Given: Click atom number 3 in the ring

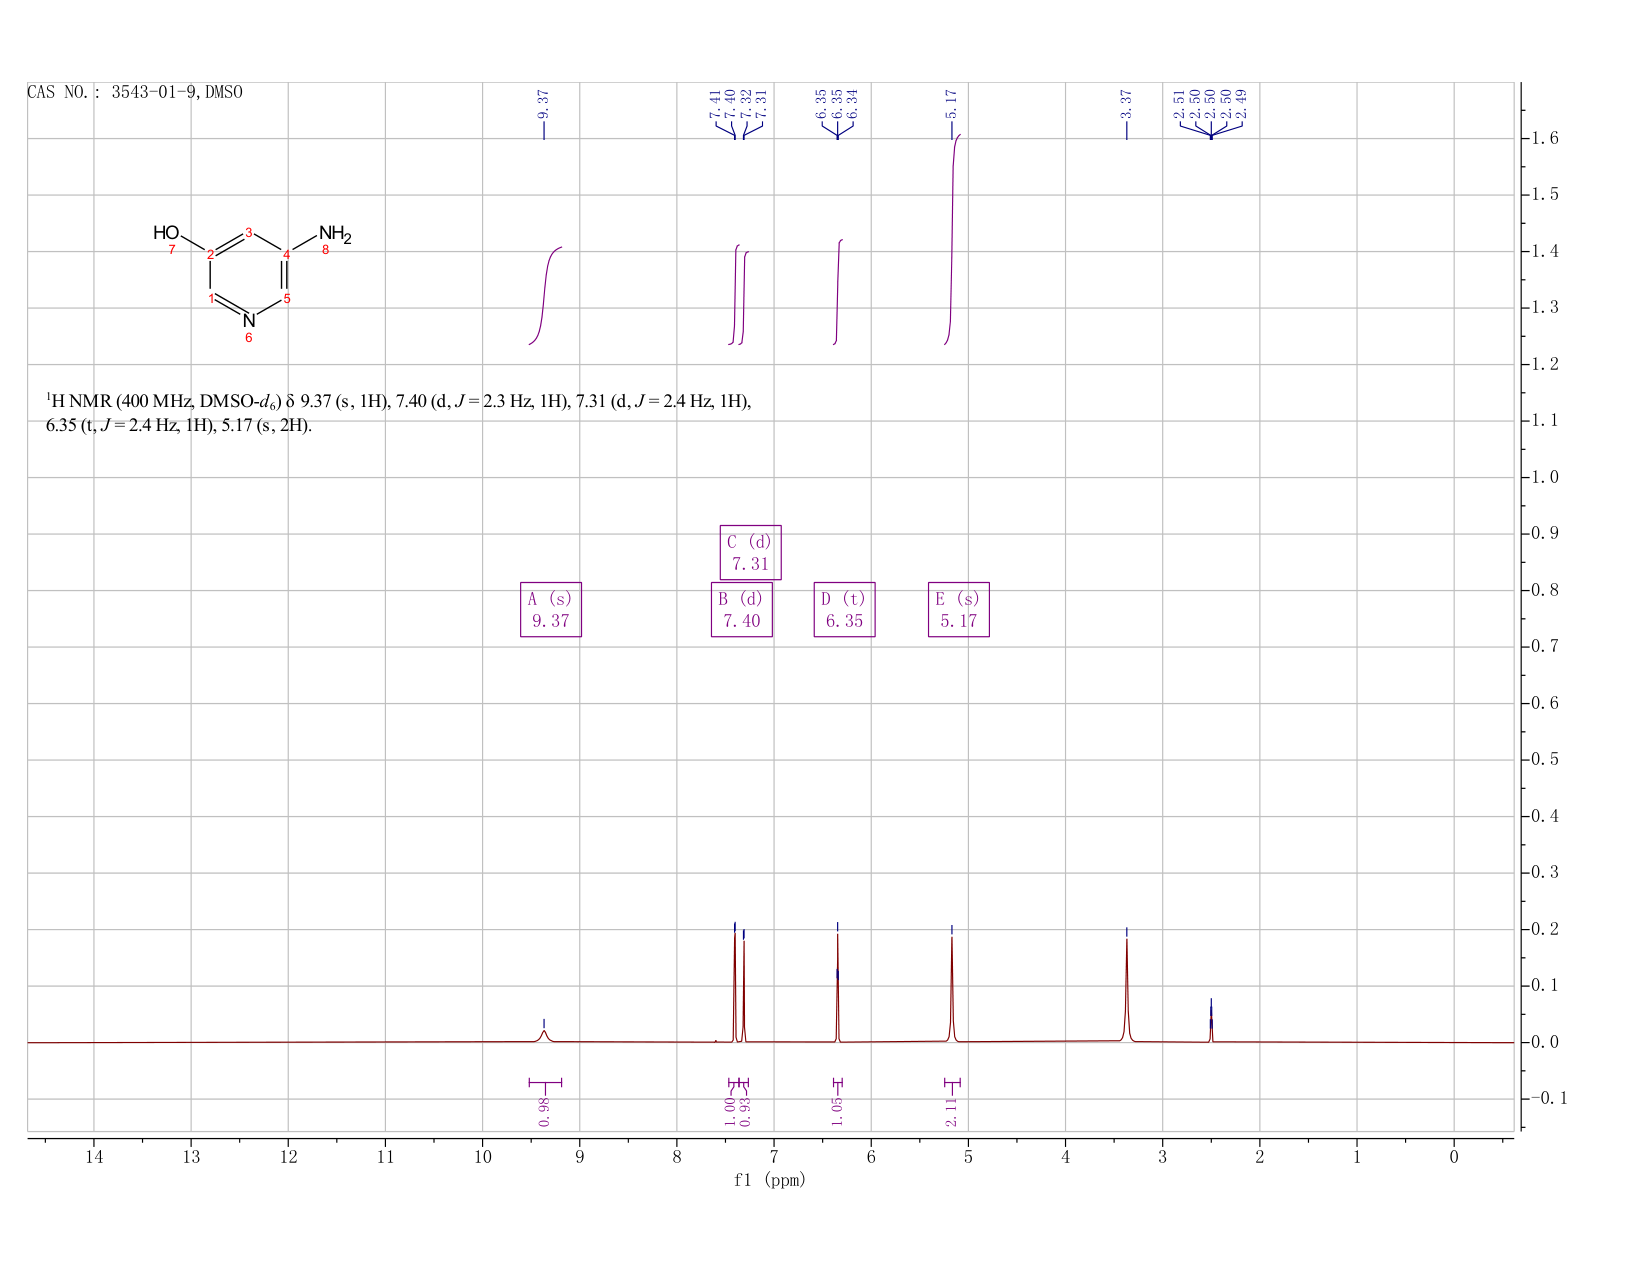Looking at the screenshot, I should (x=249, y=232).
